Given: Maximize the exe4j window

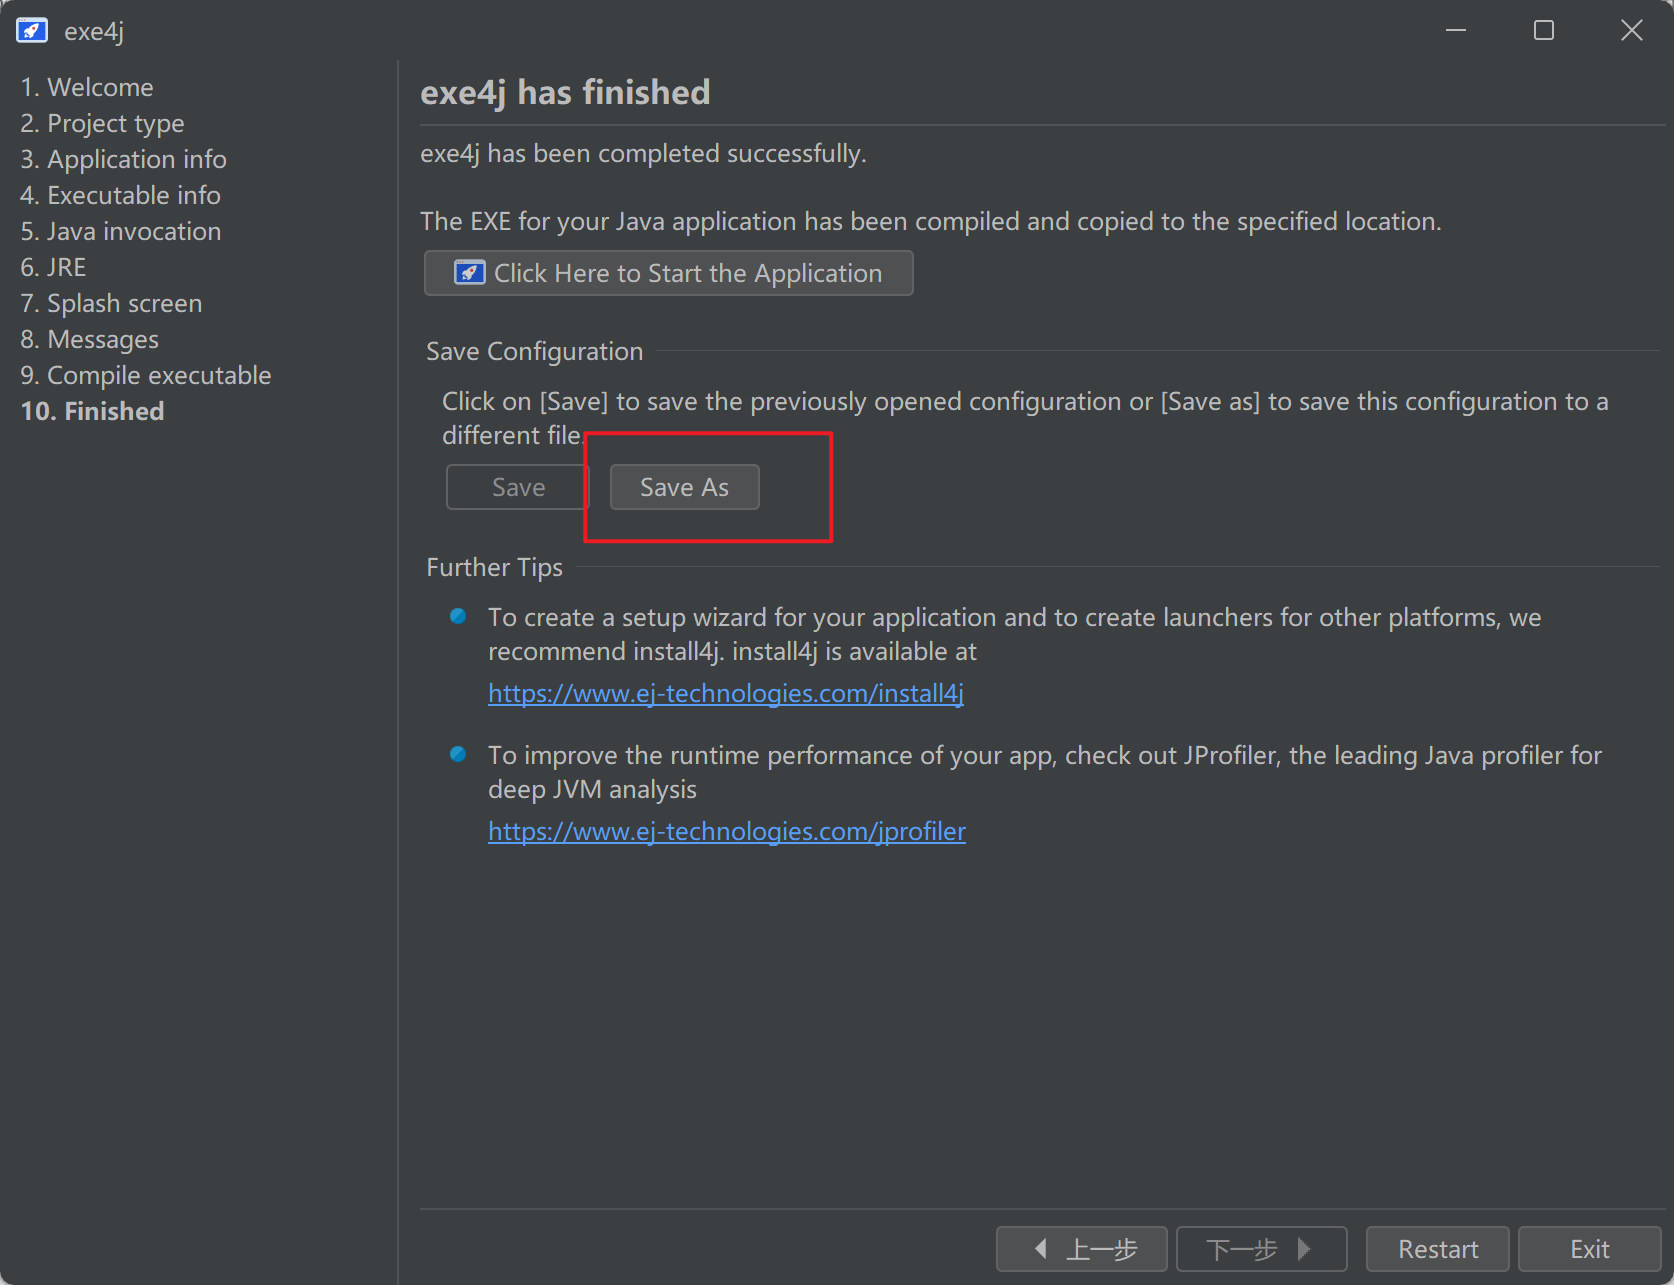Looking at the screenshot, I should [1543, 31].
